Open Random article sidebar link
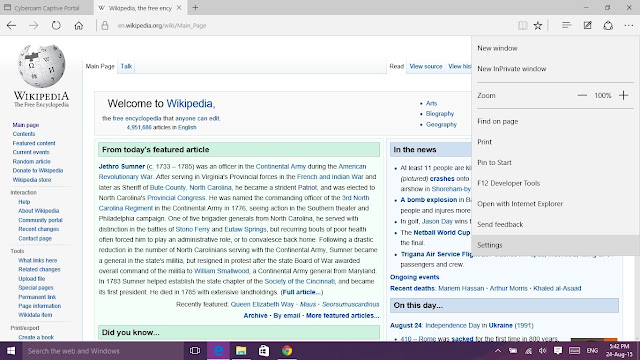Image resolution: width=640 pixels, height=360 pixels. (x=31, y=161)
